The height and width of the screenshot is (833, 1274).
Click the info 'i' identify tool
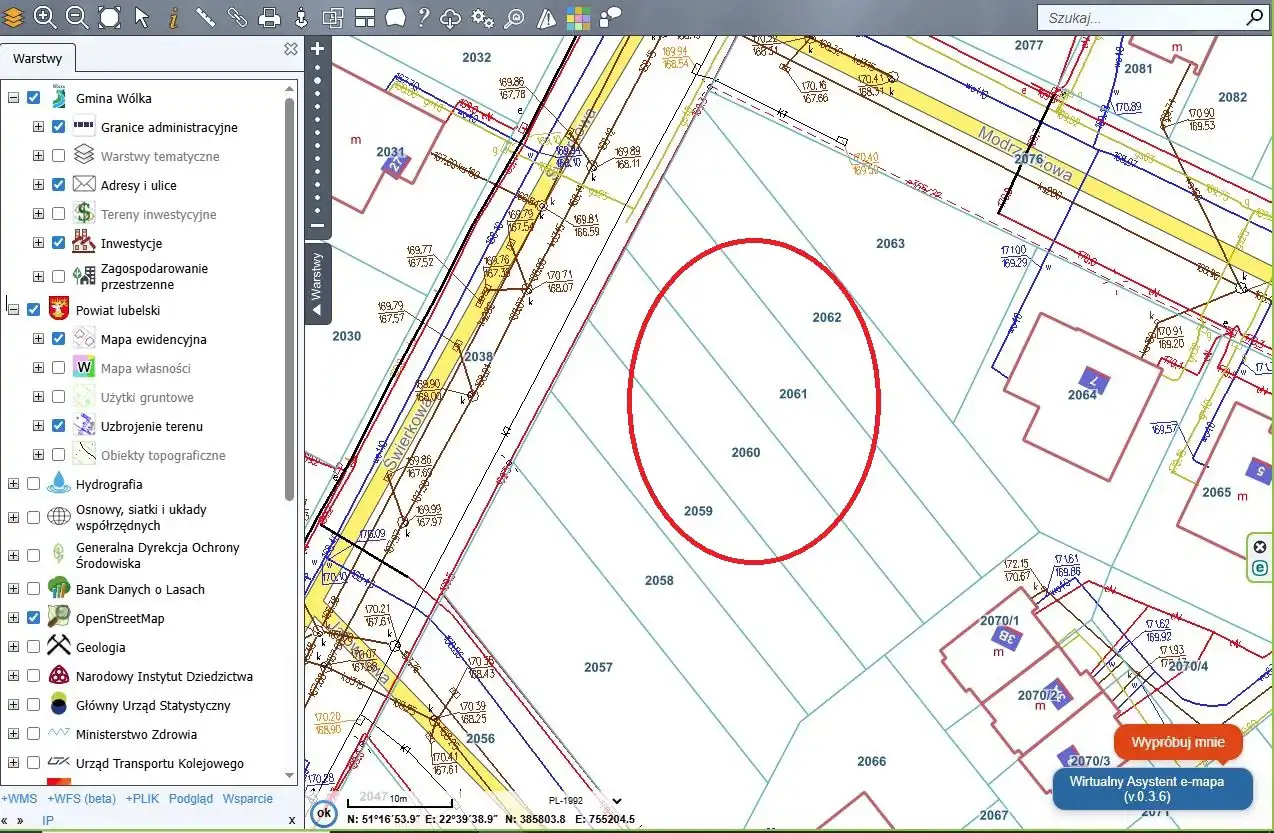coord(173,17)
